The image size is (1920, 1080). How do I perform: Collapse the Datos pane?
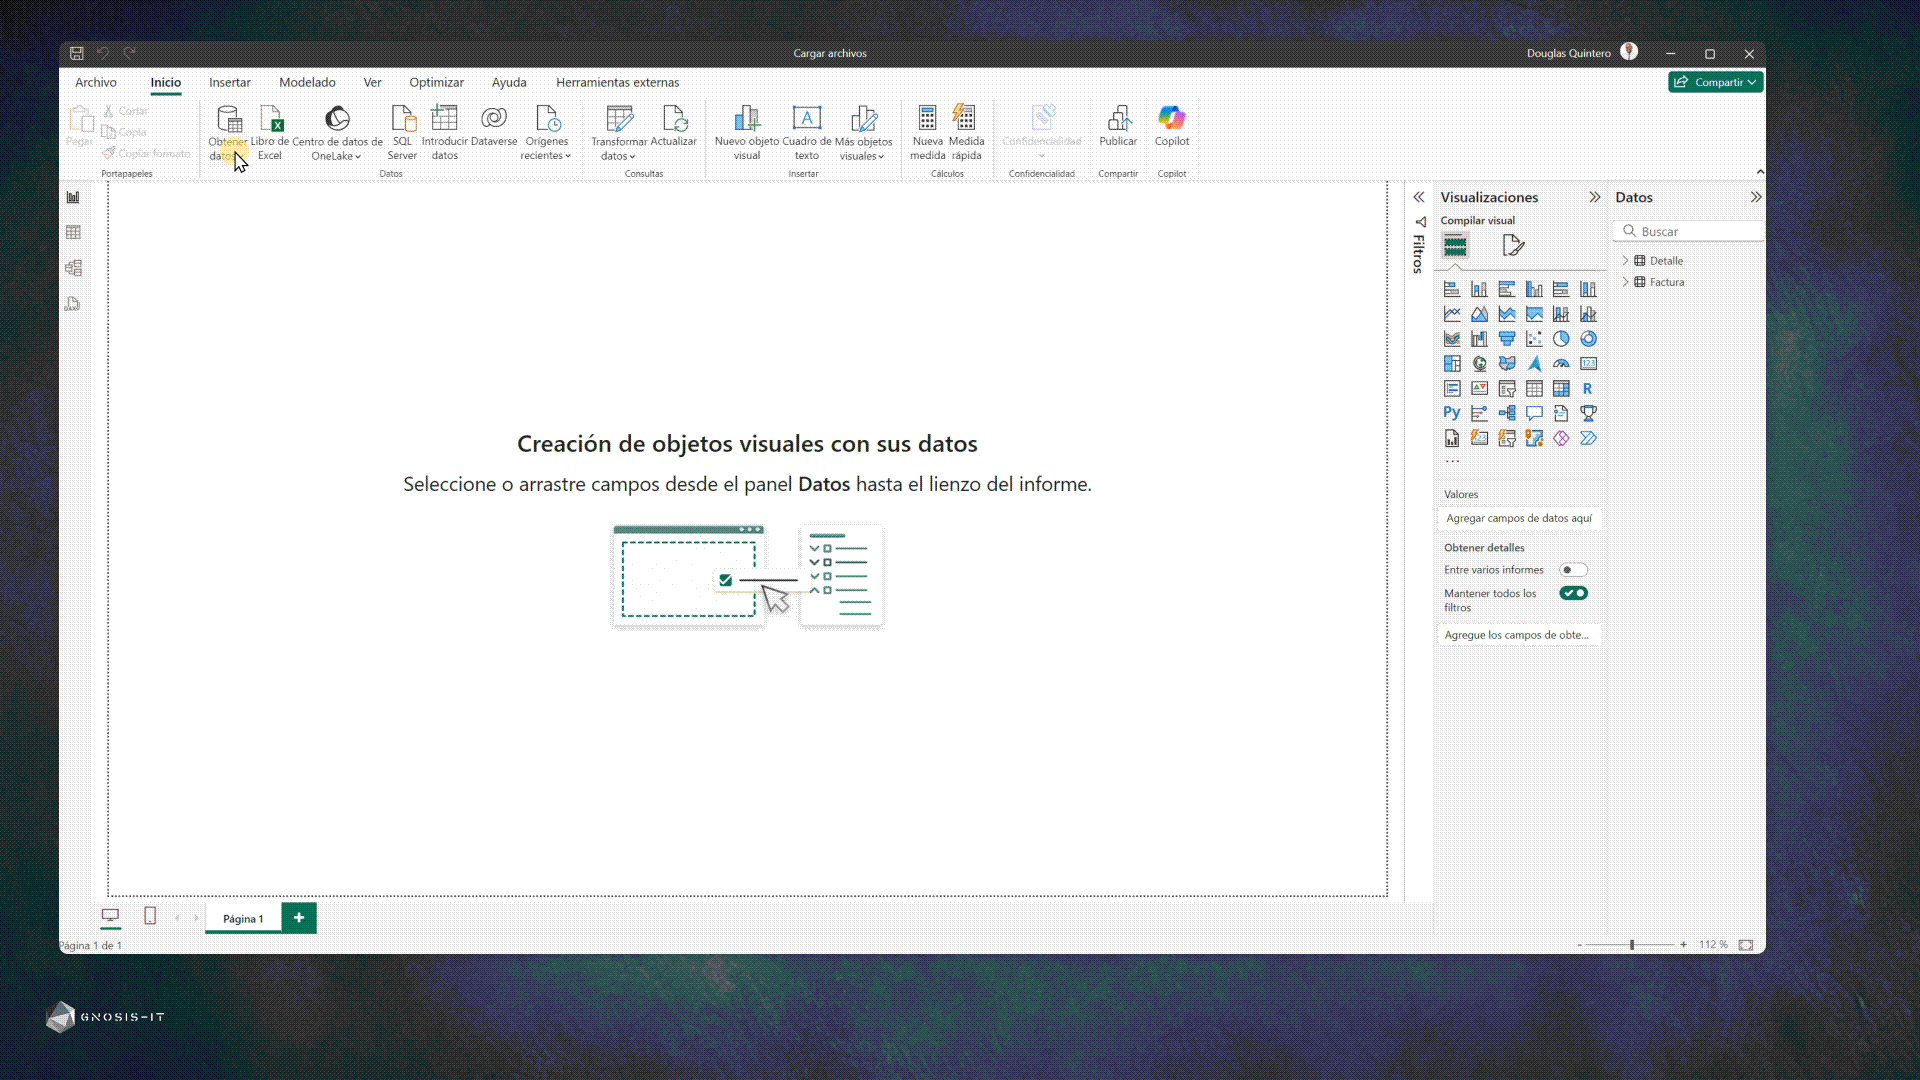[x=1756, y=197]
